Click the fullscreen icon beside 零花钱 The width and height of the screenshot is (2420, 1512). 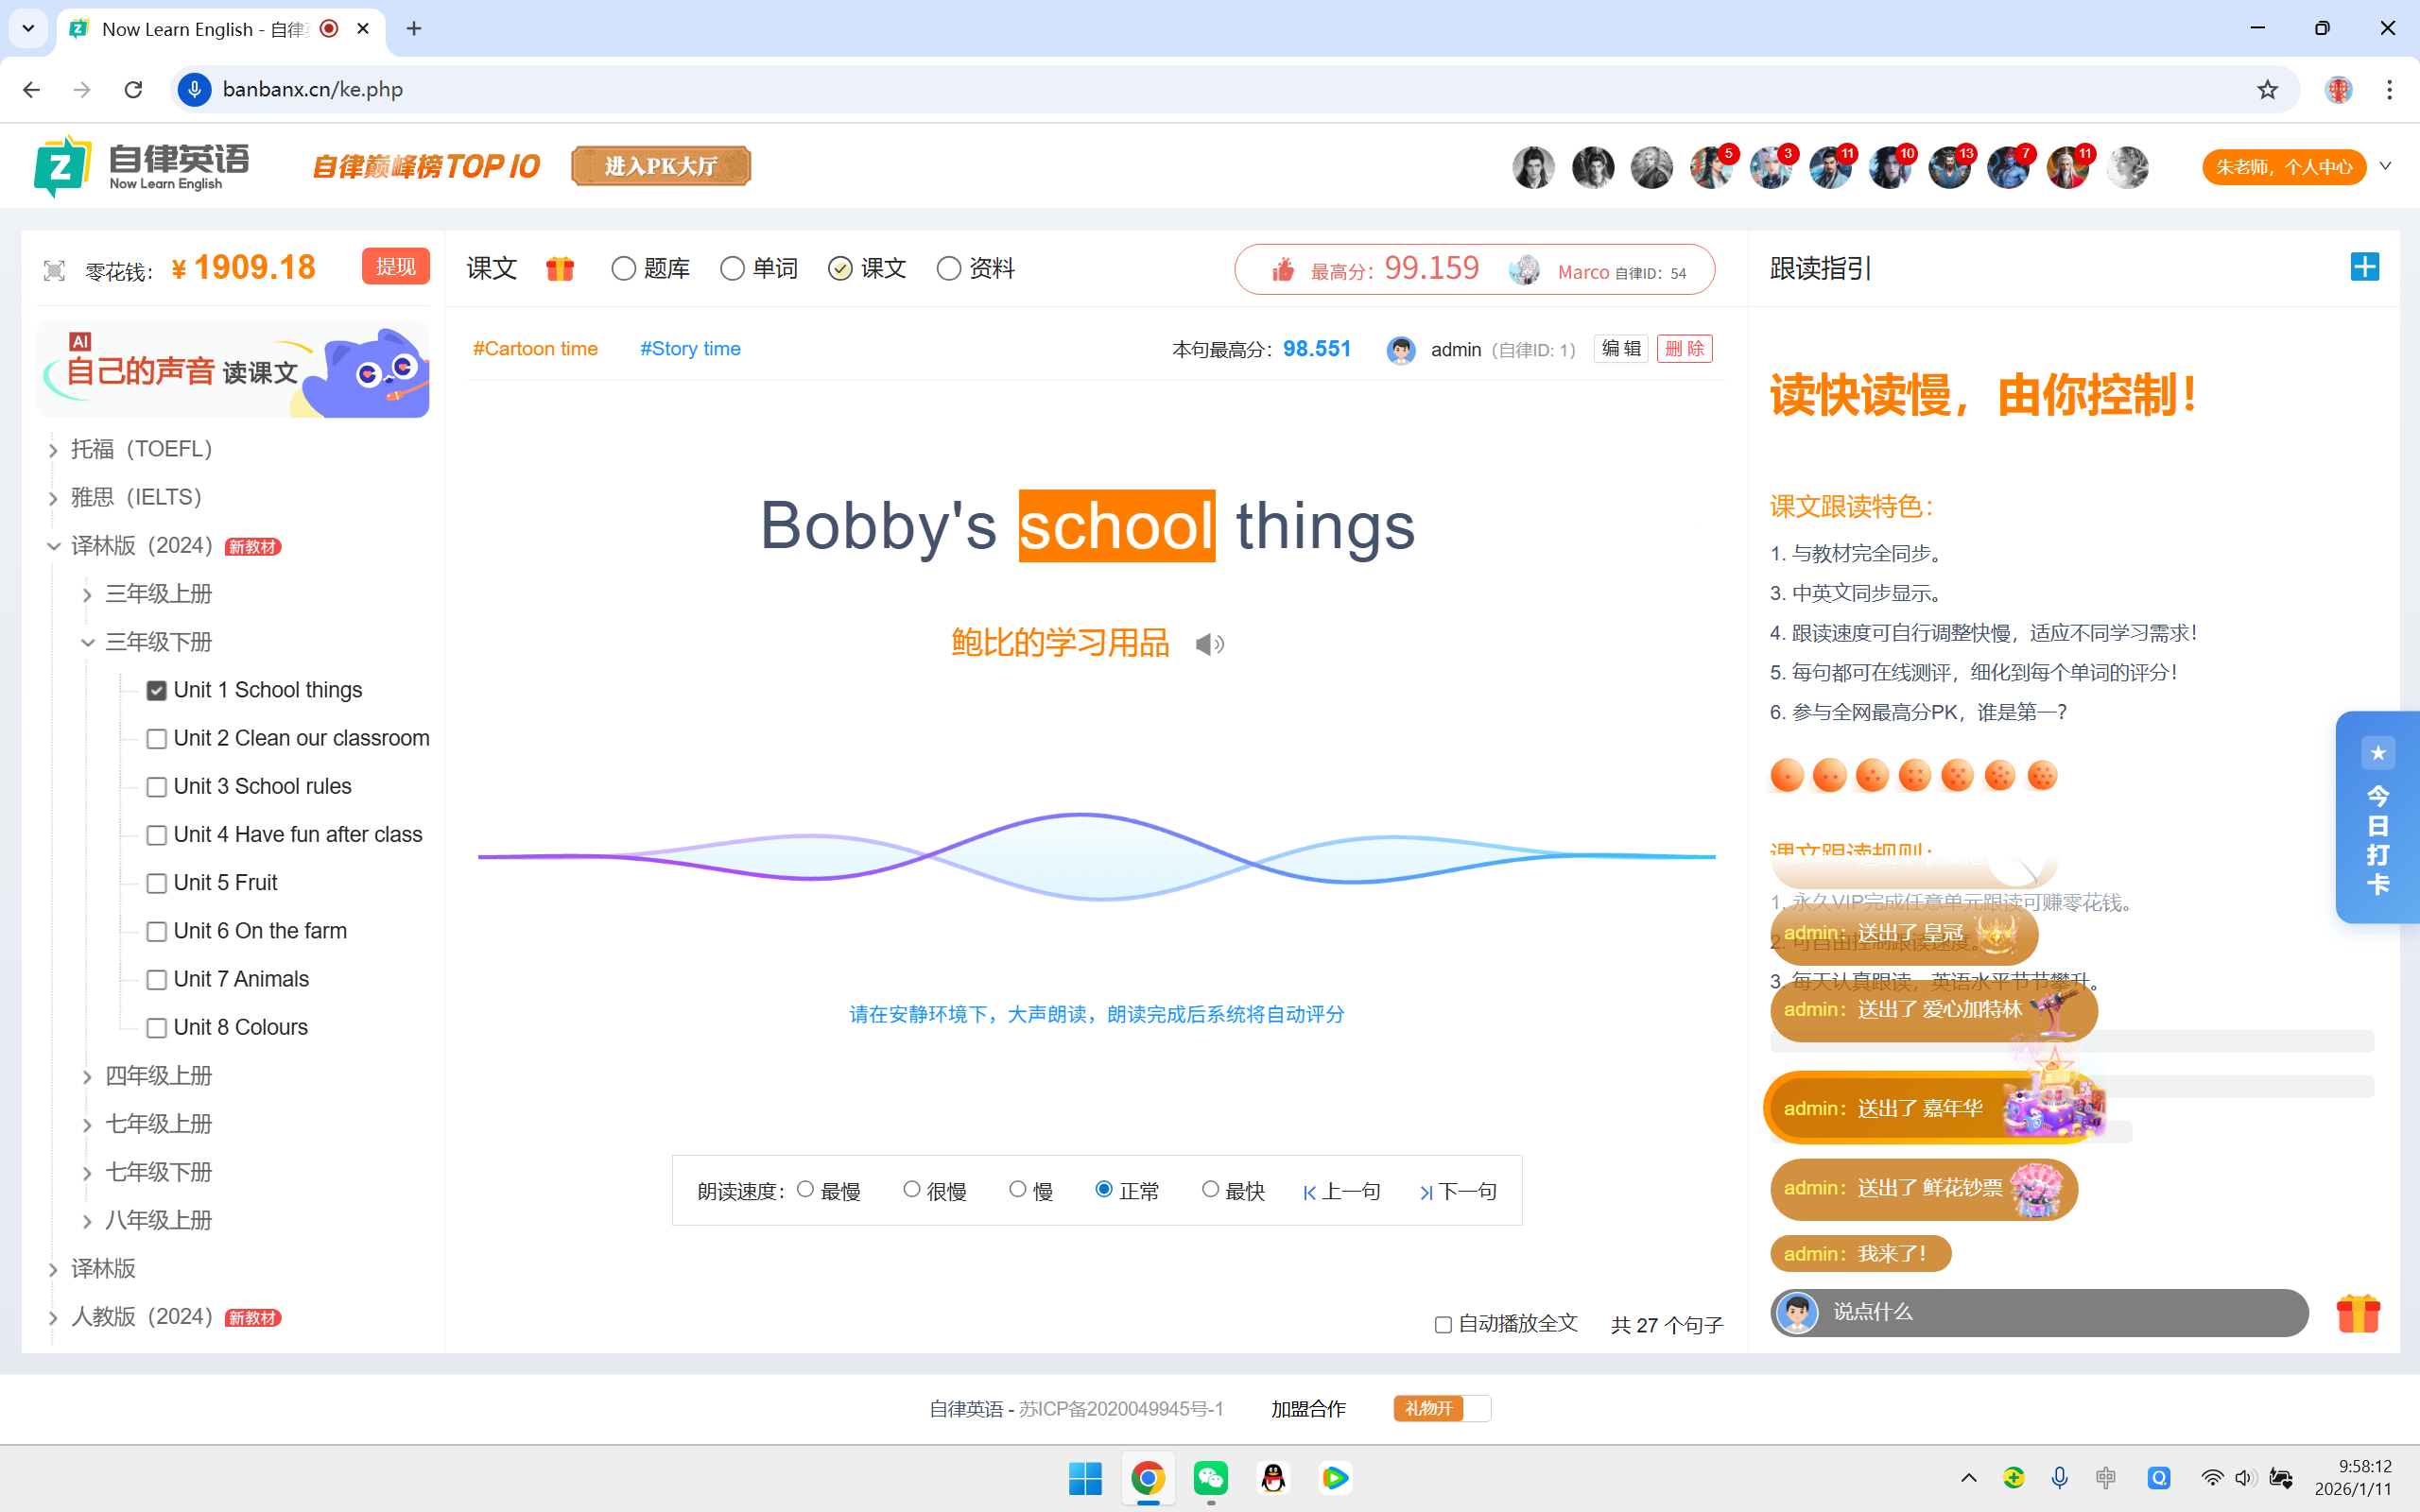pyautogui.click(x=54, y=270)
